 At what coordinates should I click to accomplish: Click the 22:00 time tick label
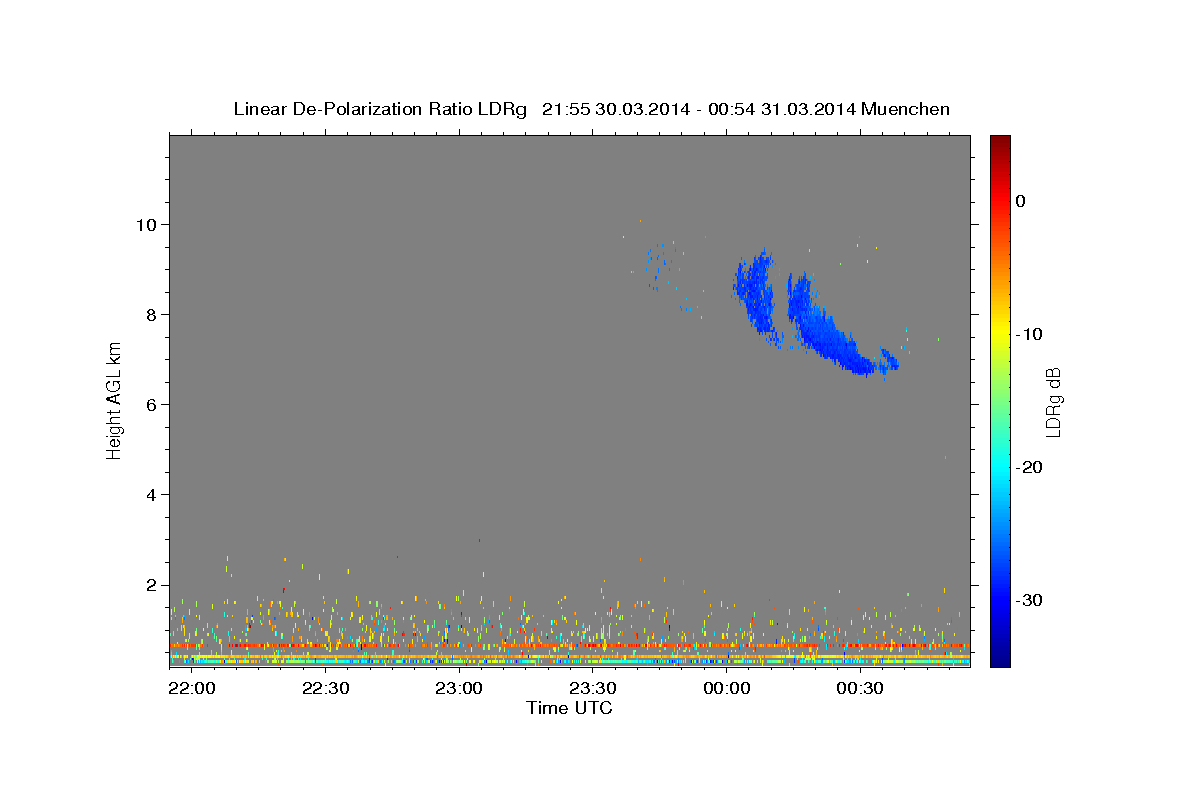click(191, 689)
